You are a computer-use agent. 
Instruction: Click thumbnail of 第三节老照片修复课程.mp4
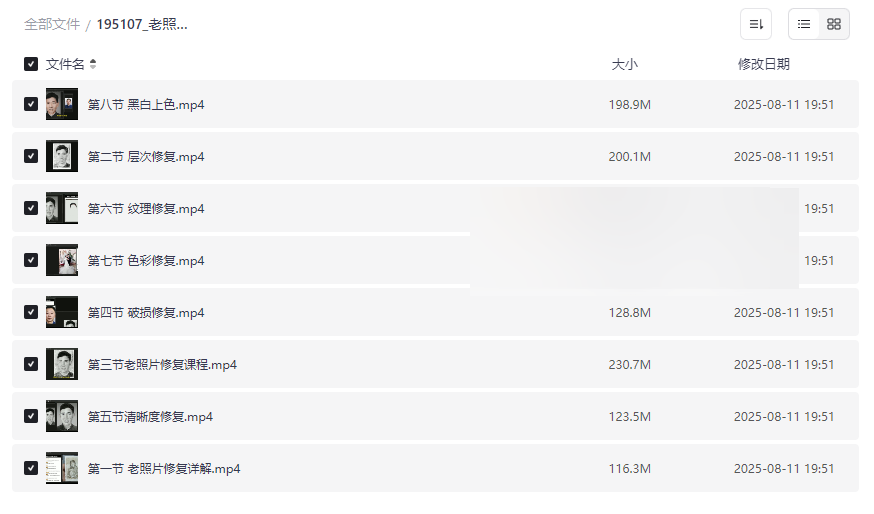62,364
